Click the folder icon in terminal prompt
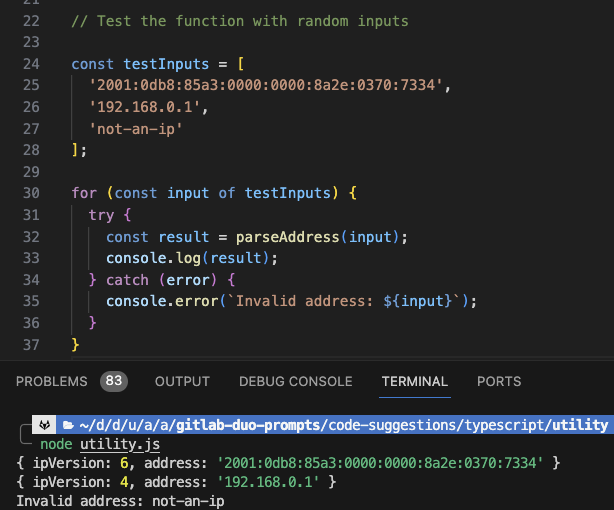614x510 pixels. [68, 425]
